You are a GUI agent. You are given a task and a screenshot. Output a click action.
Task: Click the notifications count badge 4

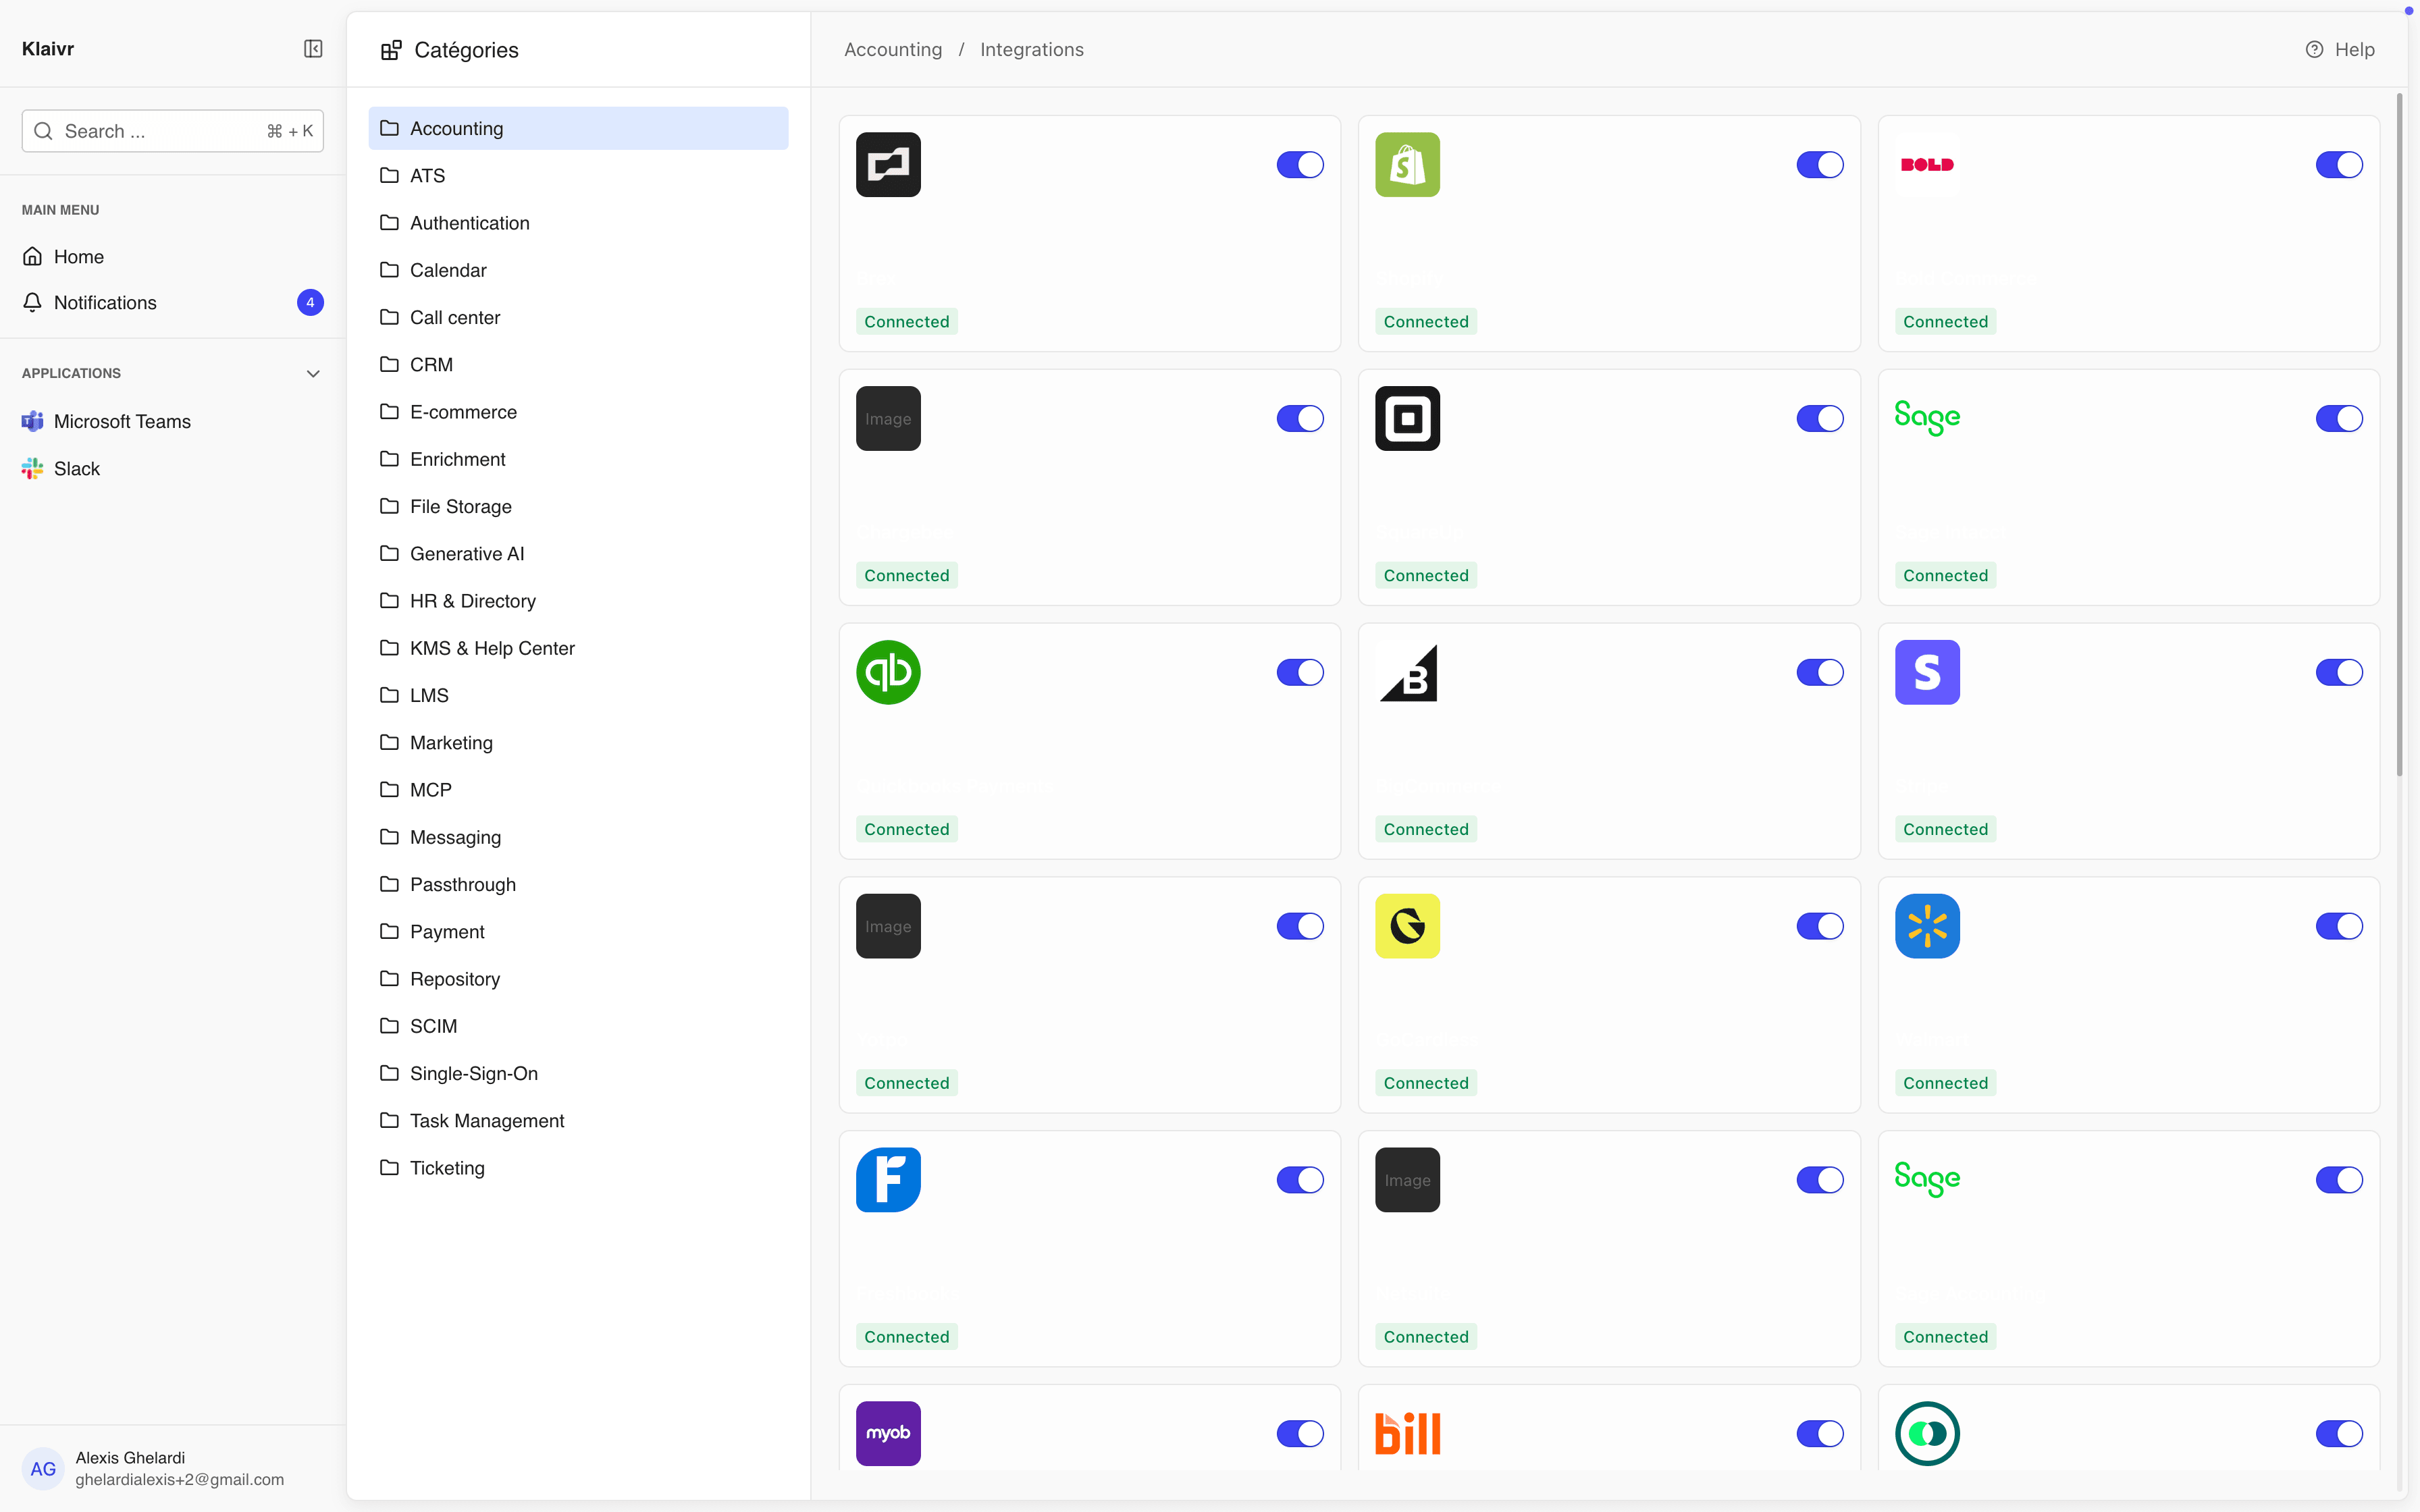click(x=310, y=302)
